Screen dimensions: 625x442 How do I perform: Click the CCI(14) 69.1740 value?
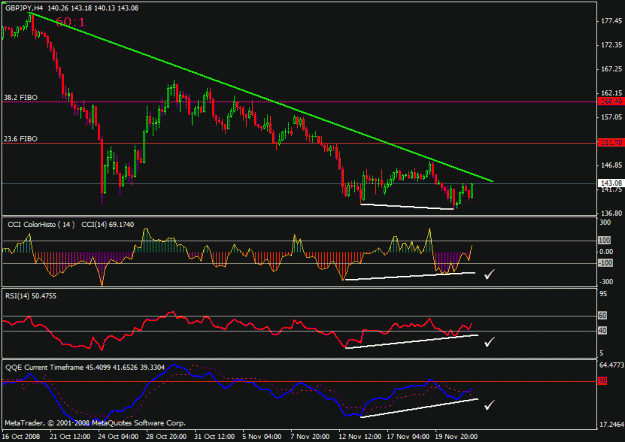tap(108, 225)
